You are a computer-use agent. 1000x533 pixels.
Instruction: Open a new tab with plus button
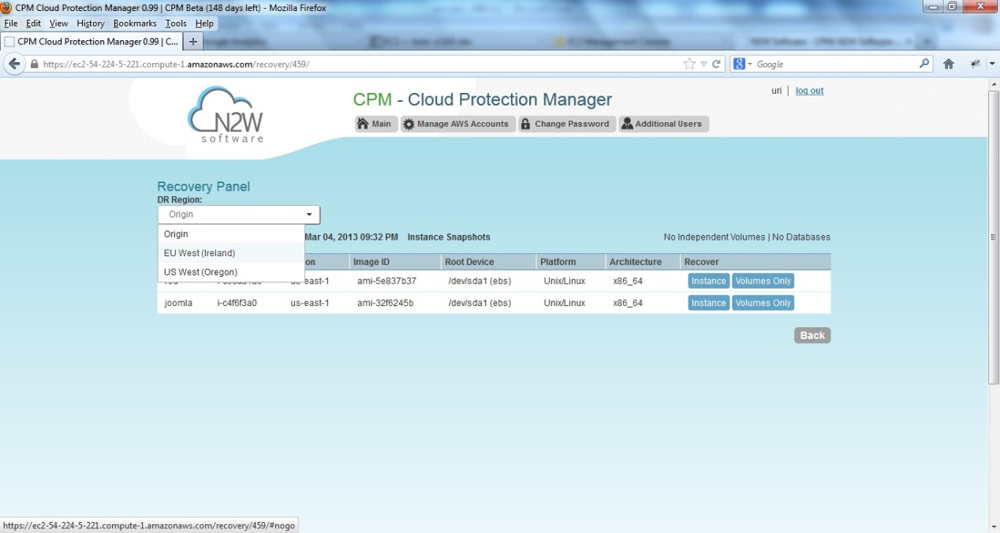pyautogui.click(x=193, y=41)
